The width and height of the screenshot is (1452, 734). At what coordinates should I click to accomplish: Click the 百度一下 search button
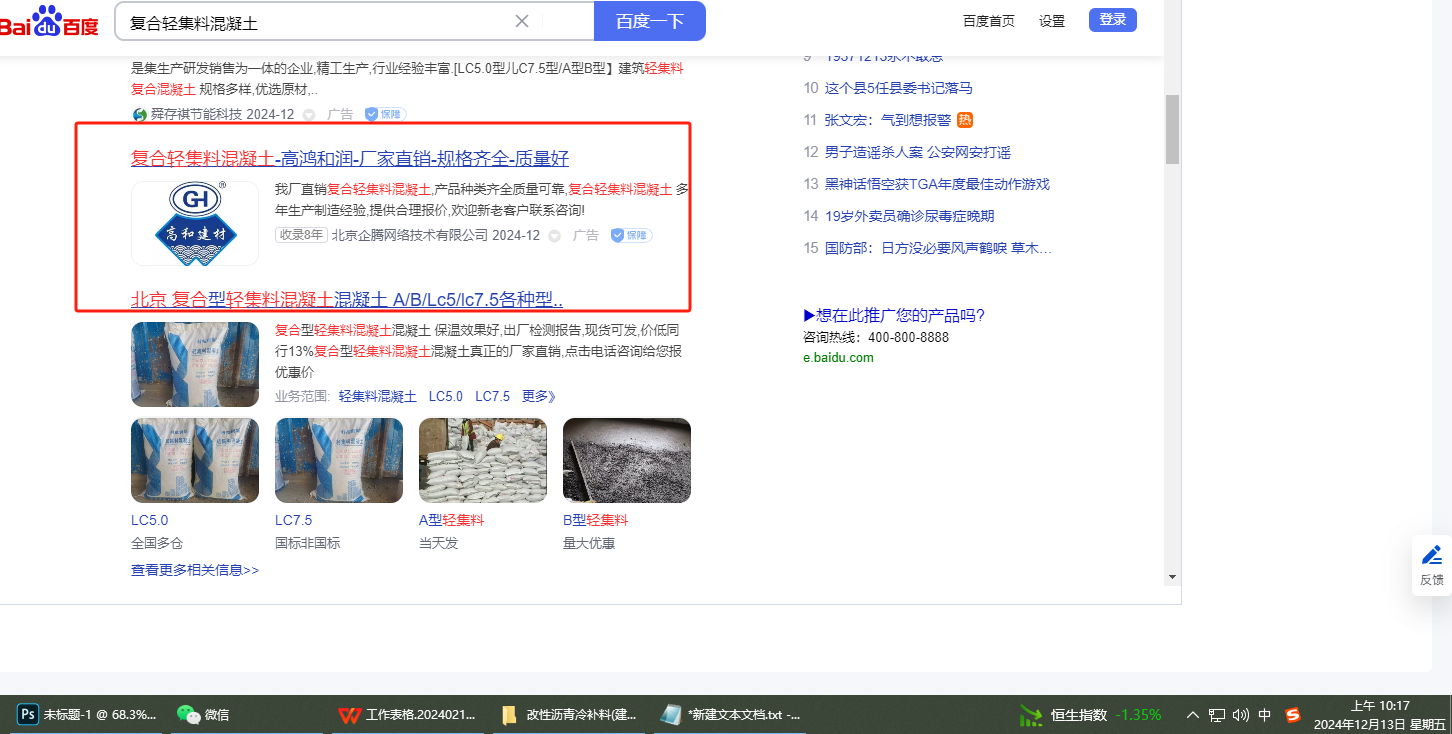pyautogui.click(x=650, y=21)
